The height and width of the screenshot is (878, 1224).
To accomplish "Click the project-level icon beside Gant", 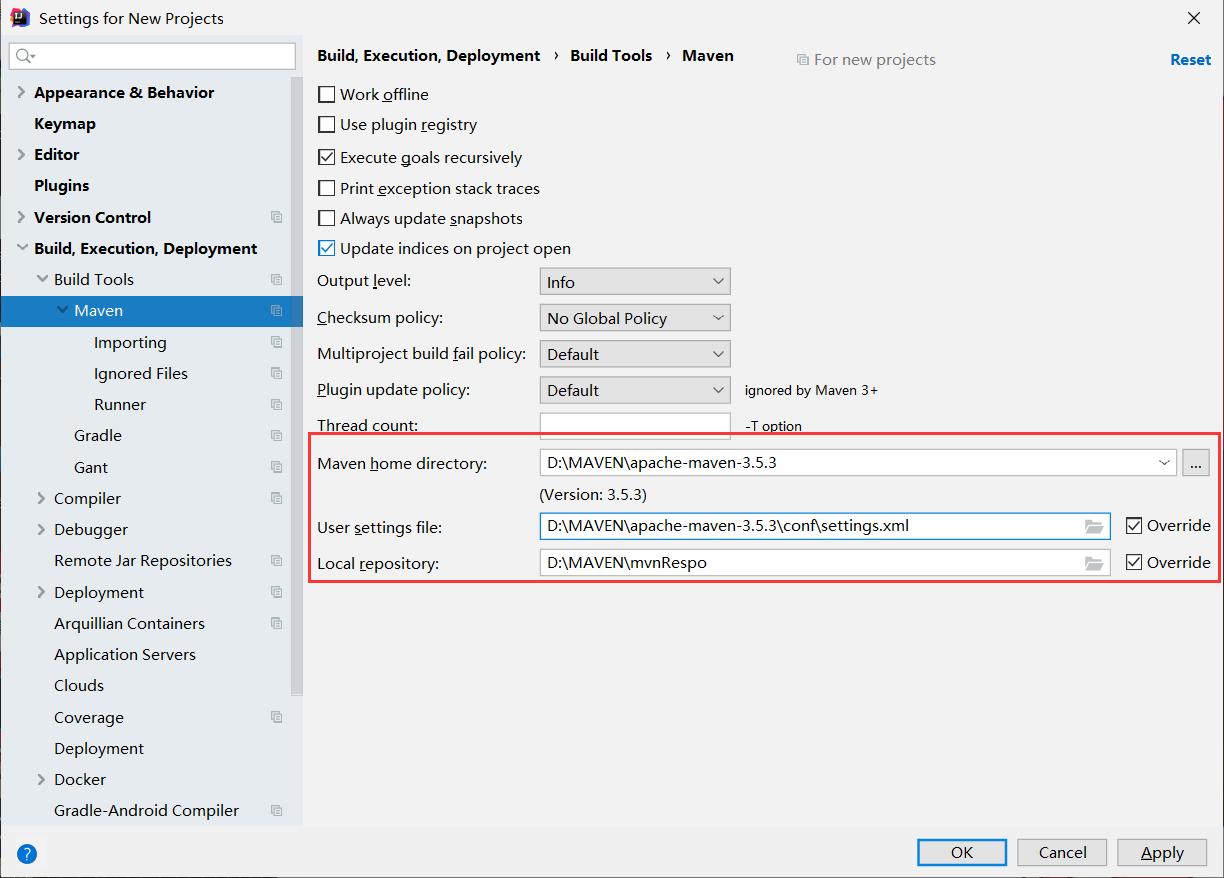I will pos(277,467).
